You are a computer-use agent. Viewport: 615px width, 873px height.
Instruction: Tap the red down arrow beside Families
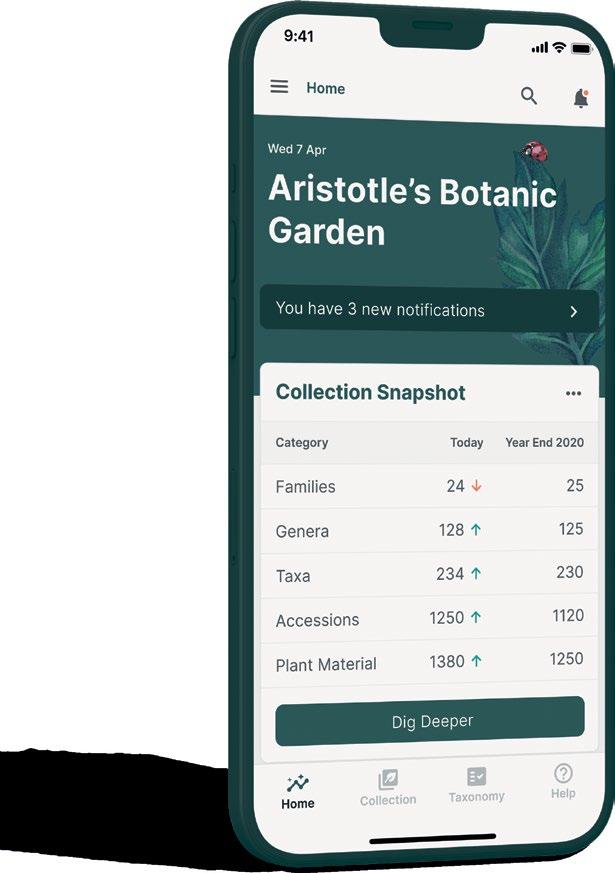476,486
